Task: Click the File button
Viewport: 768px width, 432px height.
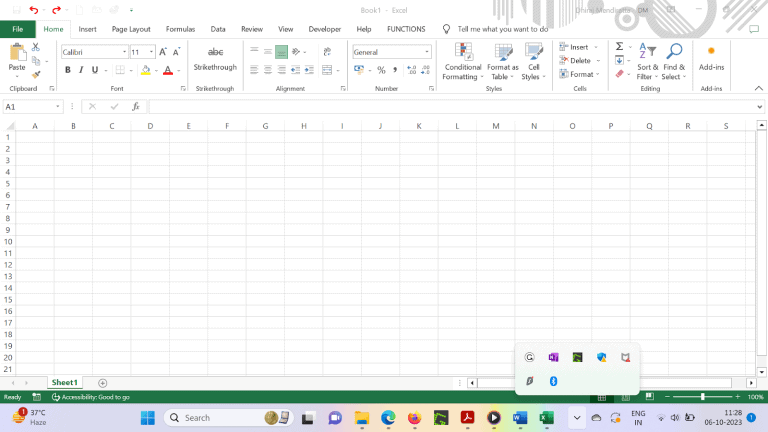Action: (18, 29)
